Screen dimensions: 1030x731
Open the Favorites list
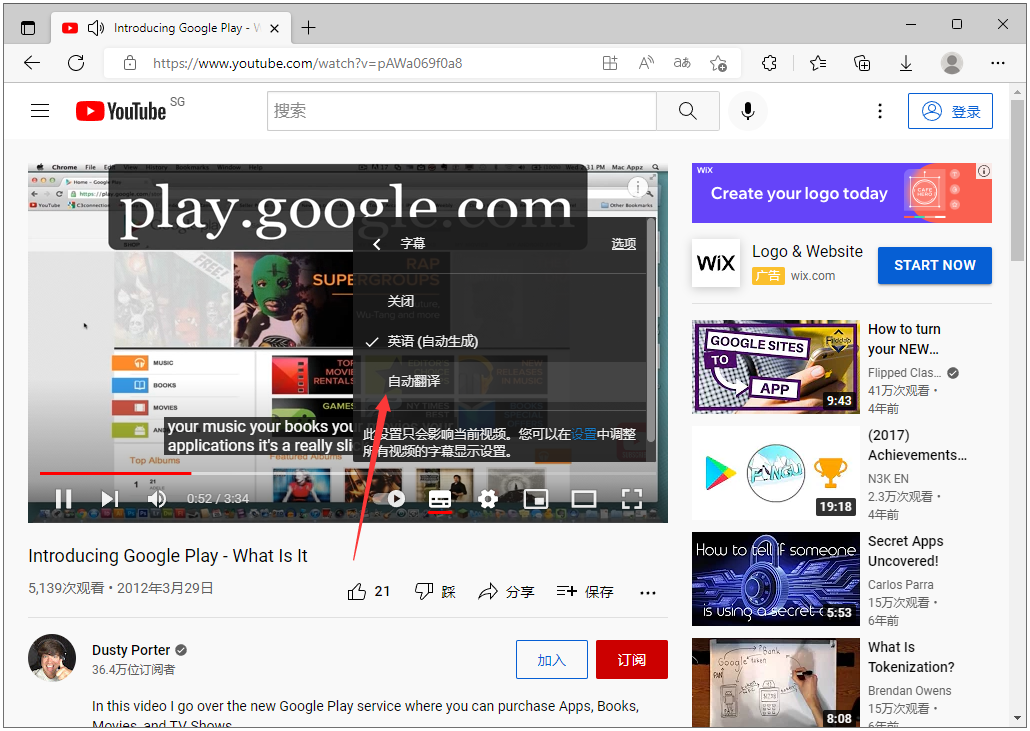[x=818, y=63]
